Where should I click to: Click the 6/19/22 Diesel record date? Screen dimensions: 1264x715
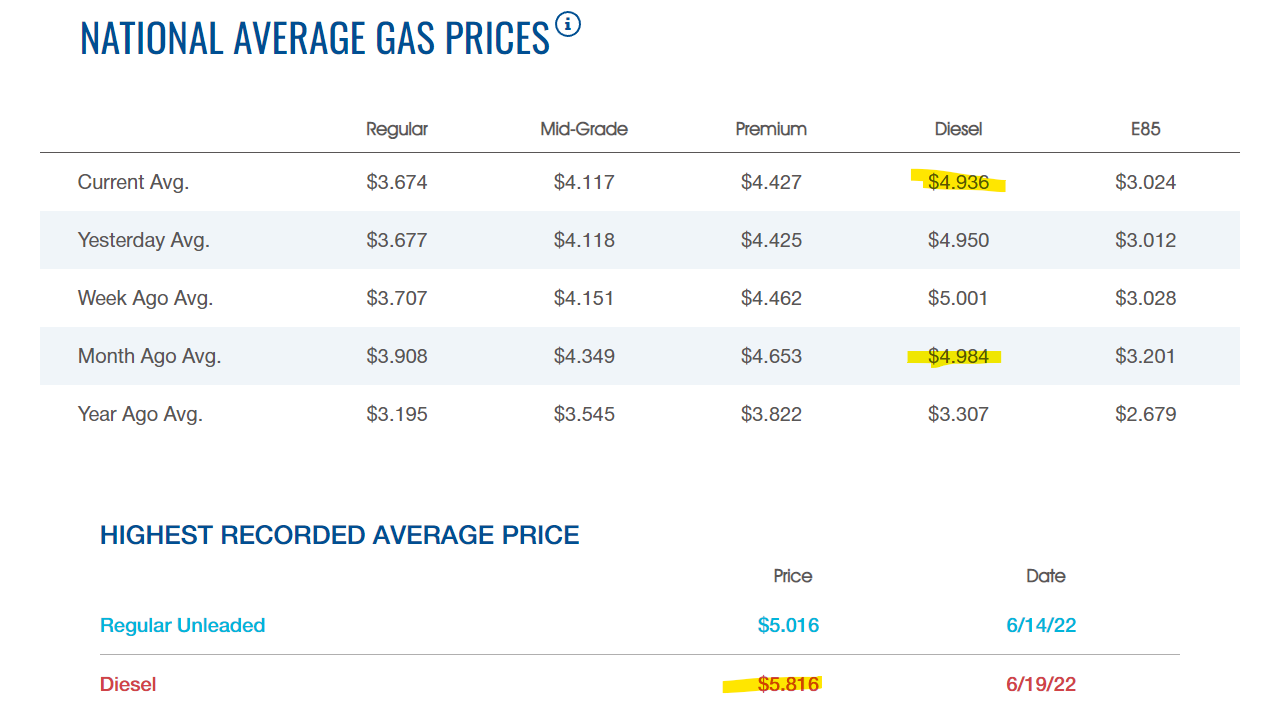1041,685
